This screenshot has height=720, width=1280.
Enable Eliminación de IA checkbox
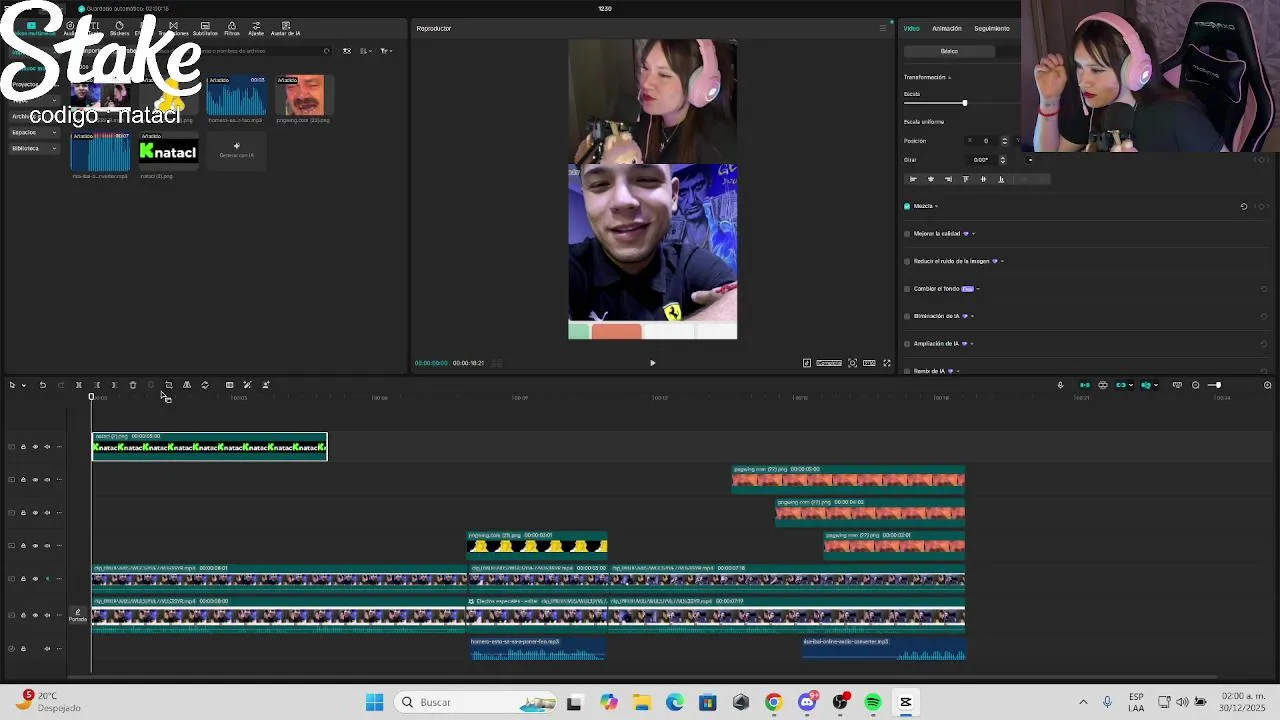pyautogui.click(x=907, y=316)
